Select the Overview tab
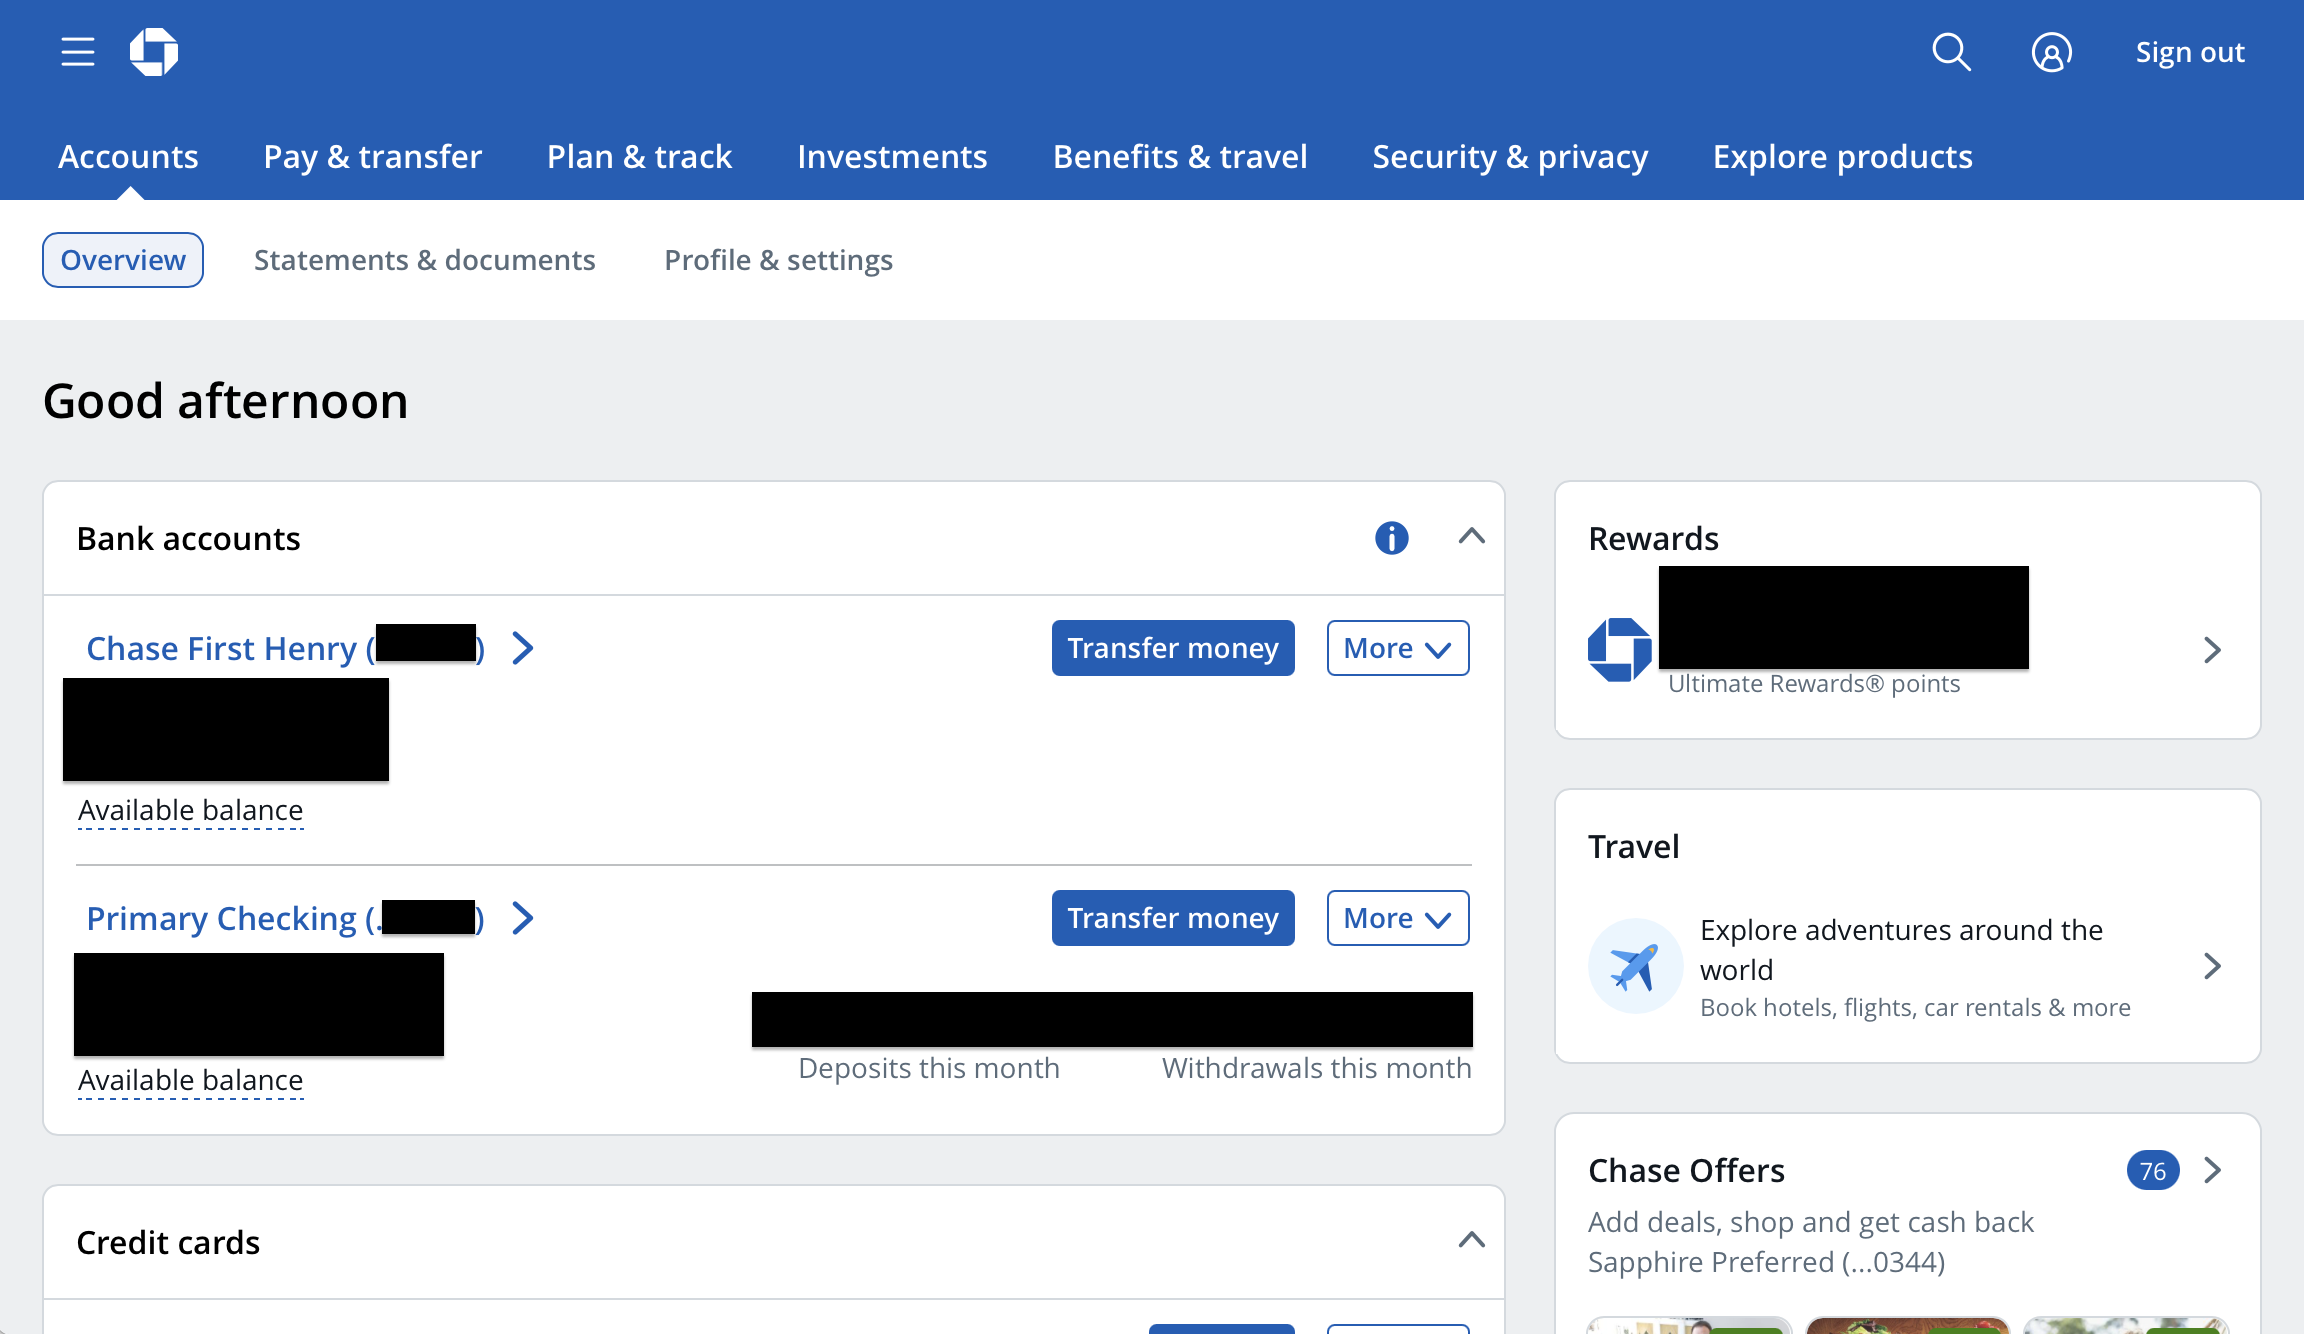 123,260
